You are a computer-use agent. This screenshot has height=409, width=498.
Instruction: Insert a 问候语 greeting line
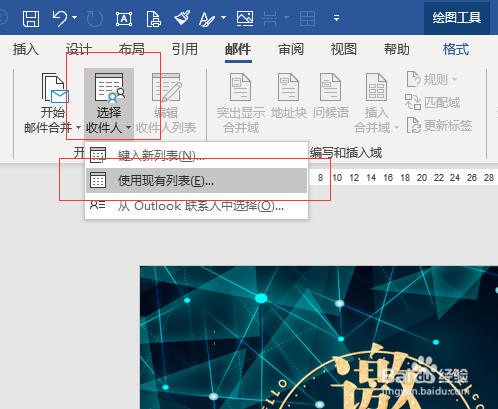[331, 97]
